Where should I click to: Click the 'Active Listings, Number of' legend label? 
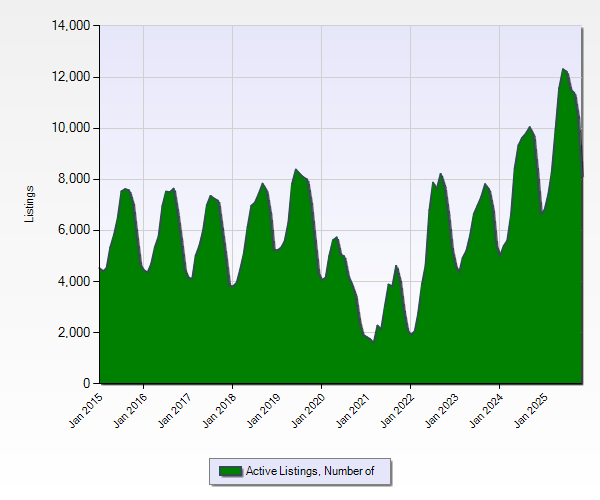309,471
